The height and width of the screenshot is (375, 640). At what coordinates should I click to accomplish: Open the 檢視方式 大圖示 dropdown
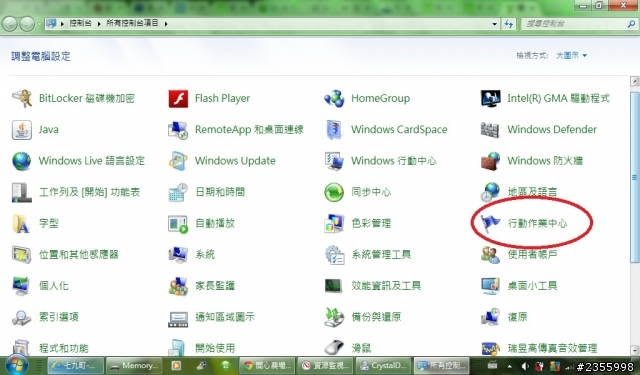[x=571, y=55]
